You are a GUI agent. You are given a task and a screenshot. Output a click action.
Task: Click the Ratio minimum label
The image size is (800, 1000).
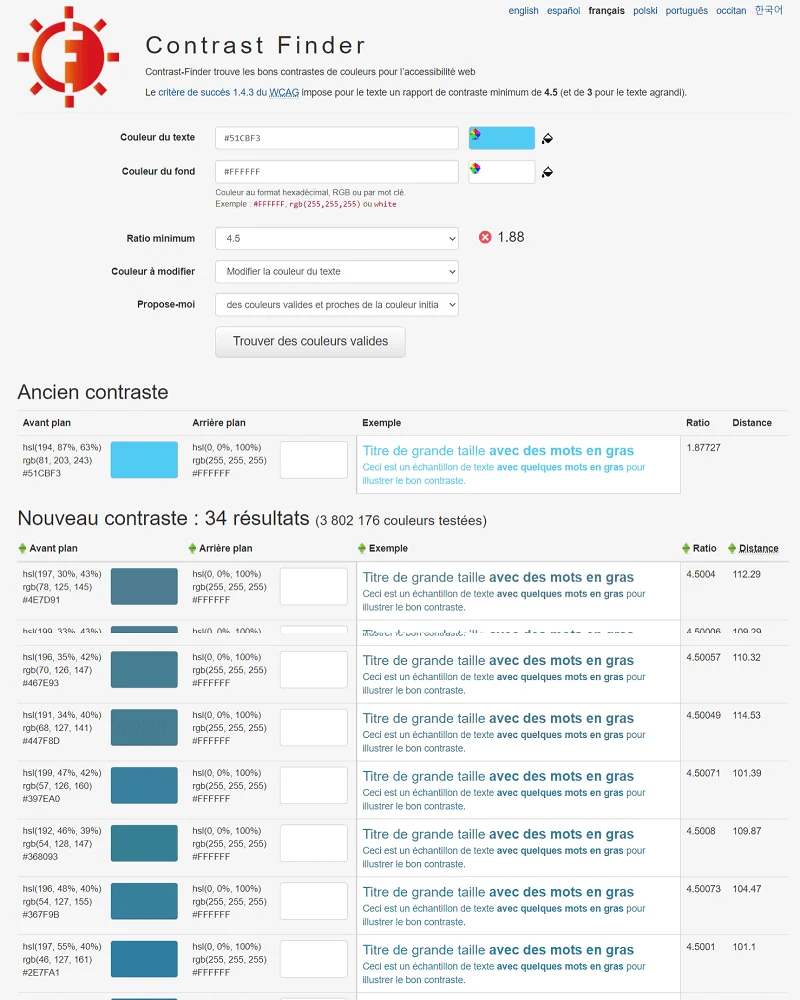coord(161,239)
